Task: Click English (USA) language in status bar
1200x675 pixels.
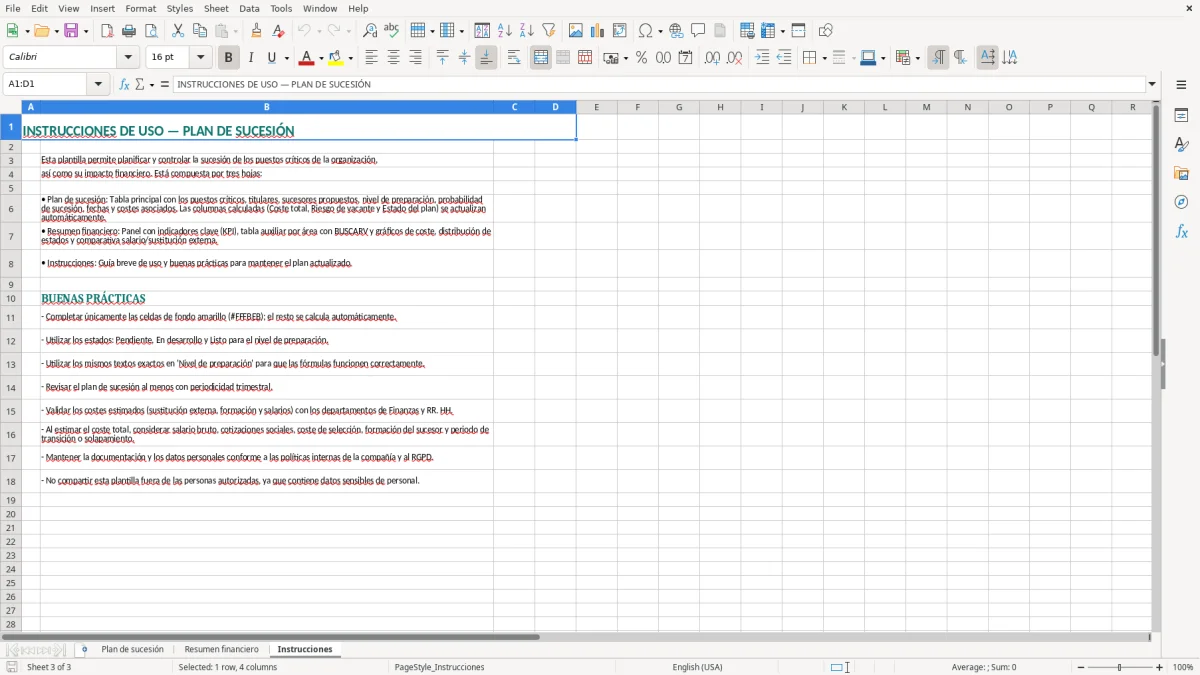Action: 697,667
